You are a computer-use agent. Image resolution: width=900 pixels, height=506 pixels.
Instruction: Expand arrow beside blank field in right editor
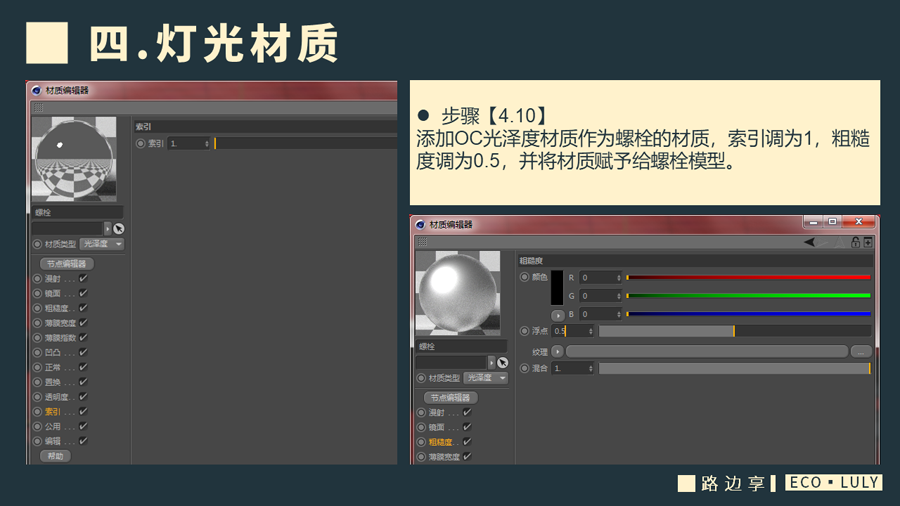pos(491,363)
